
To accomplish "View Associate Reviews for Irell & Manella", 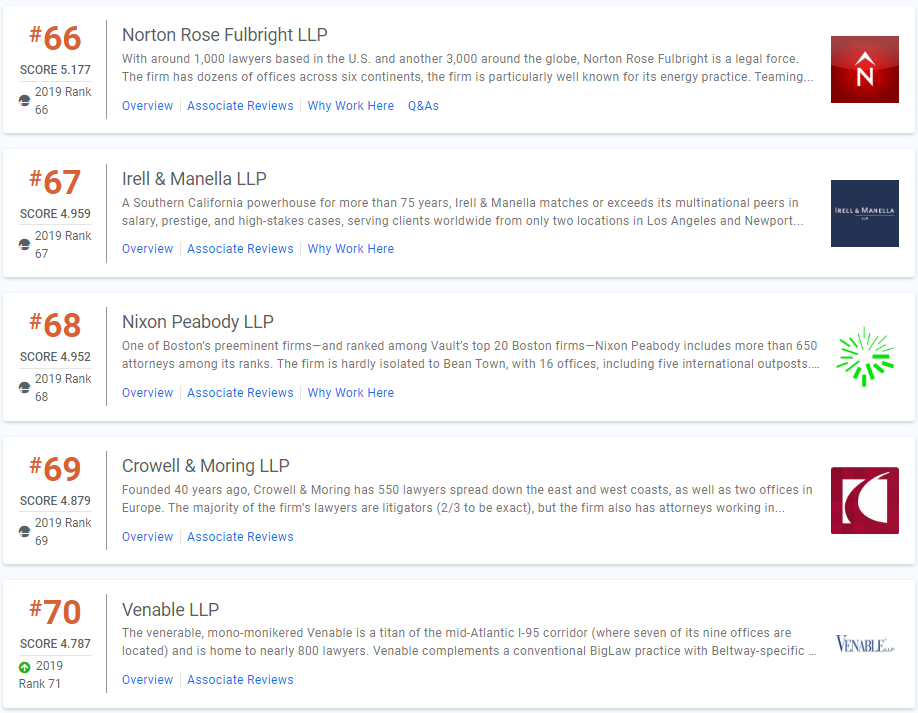I will pos(240,249).
